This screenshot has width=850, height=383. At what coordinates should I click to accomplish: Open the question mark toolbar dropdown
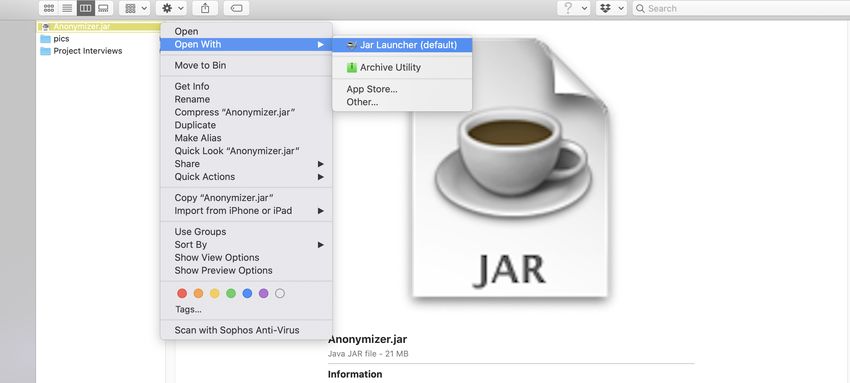[x=574, y=8]
